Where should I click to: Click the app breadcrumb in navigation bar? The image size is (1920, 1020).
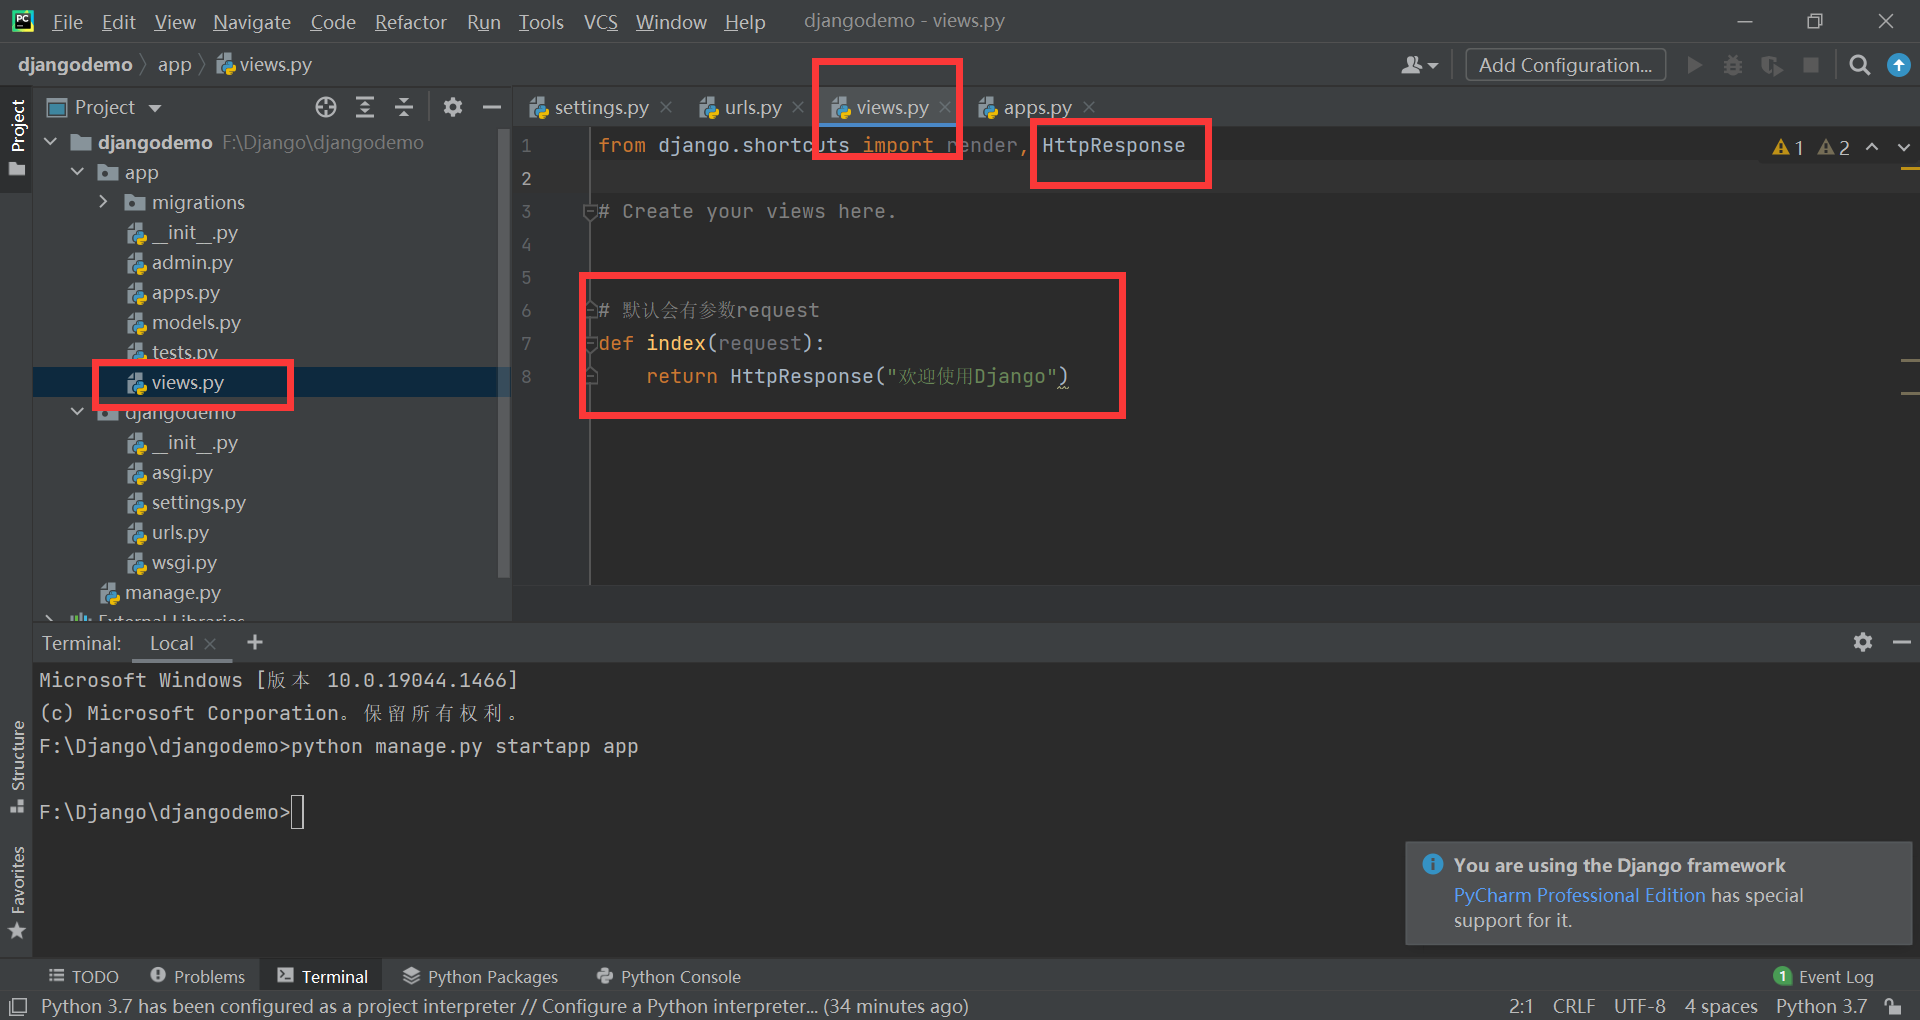tap(174, 65)
